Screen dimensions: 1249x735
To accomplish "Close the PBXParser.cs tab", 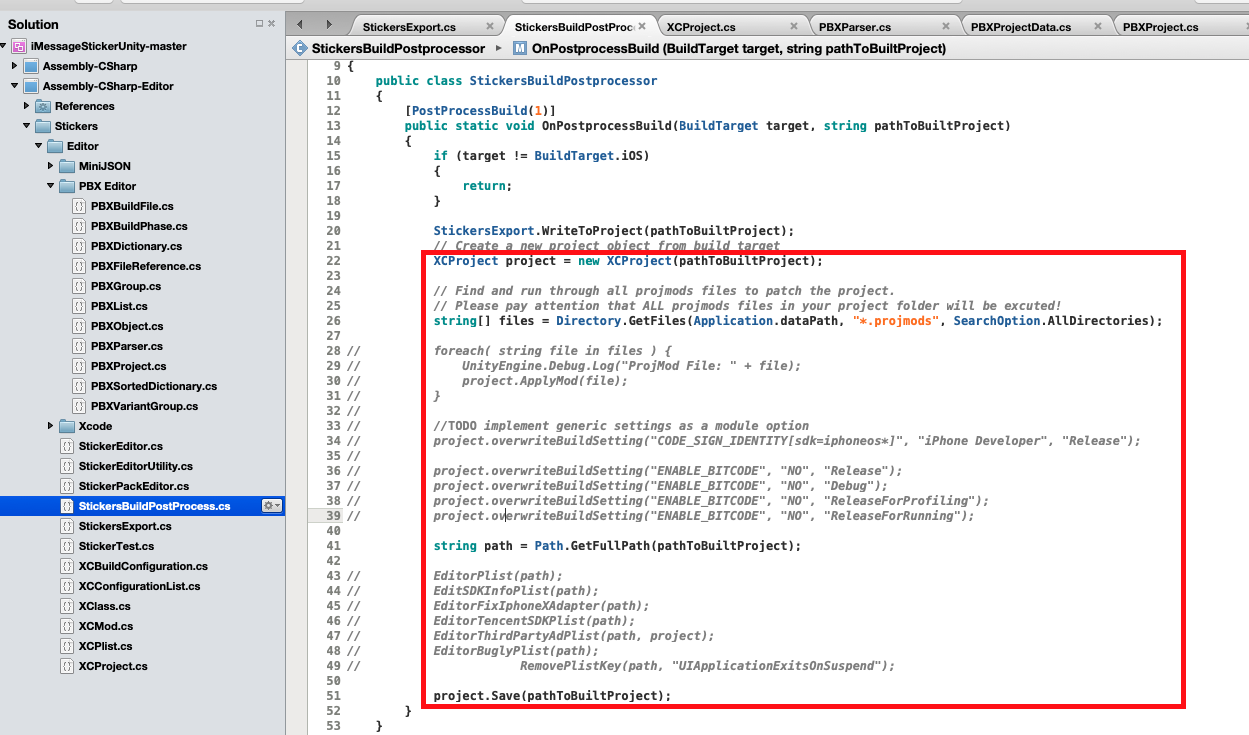I will pyautogui.click(x=945, y=27).
